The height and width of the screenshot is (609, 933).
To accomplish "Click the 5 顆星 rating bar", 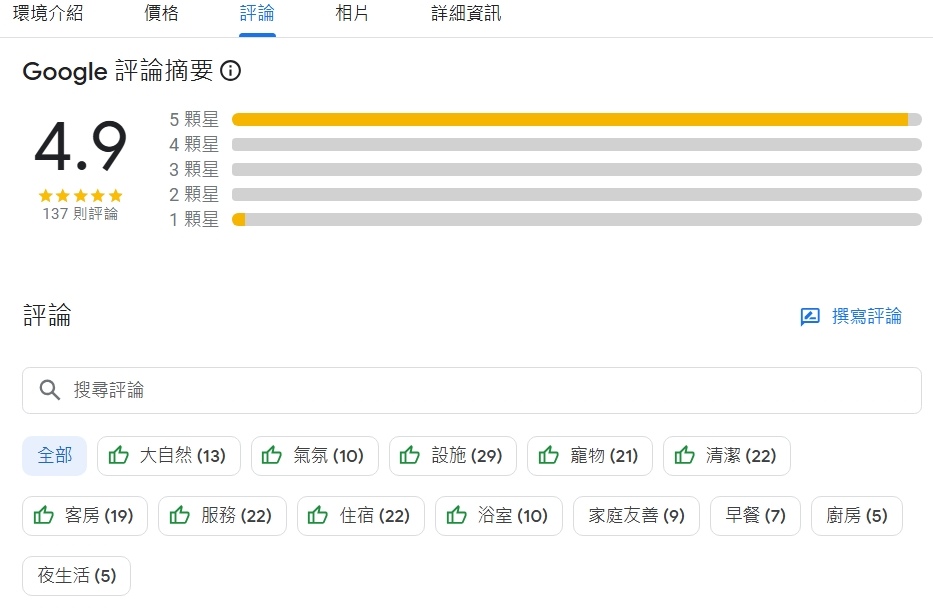I will (x=576, y=119).
